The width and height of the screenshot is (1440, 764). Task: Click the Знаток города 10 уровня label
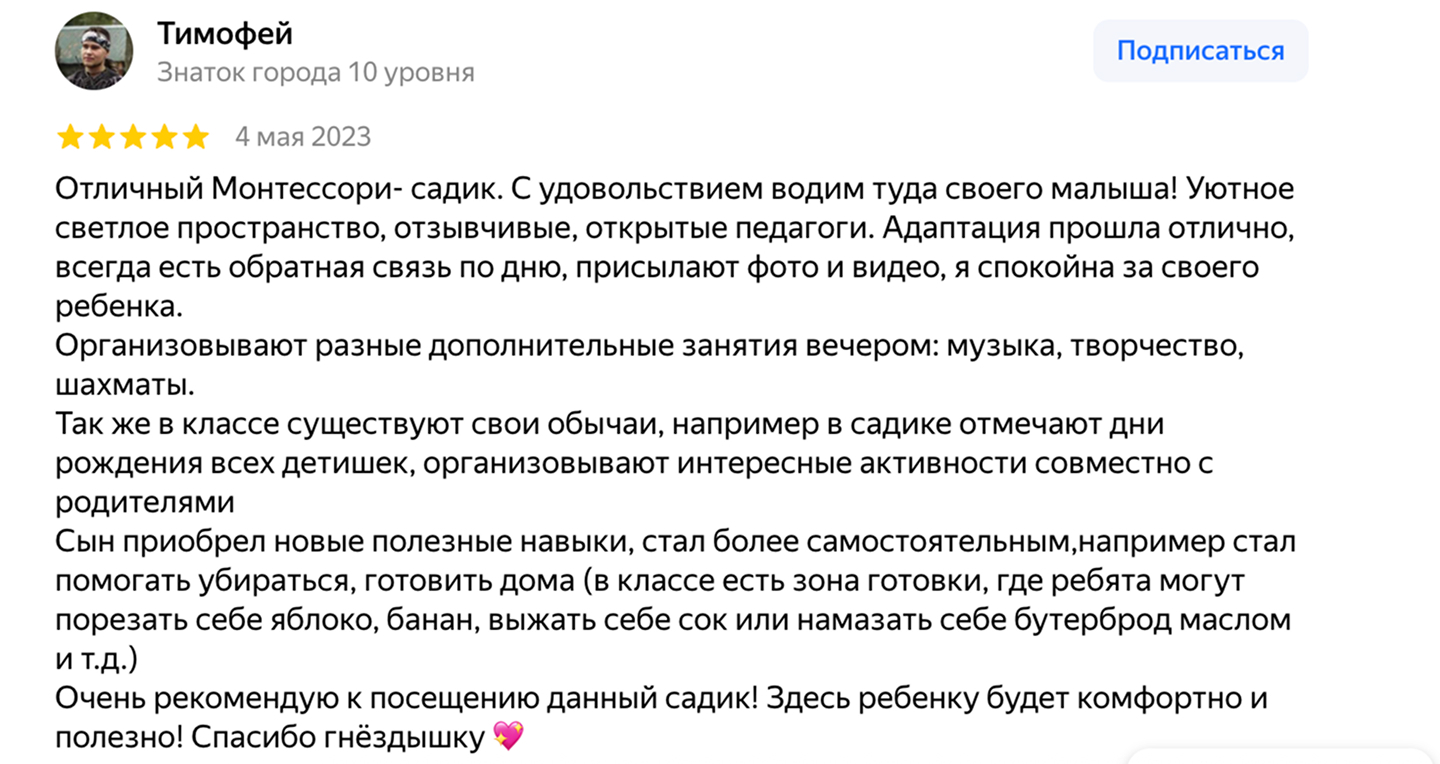pos(316,73)
